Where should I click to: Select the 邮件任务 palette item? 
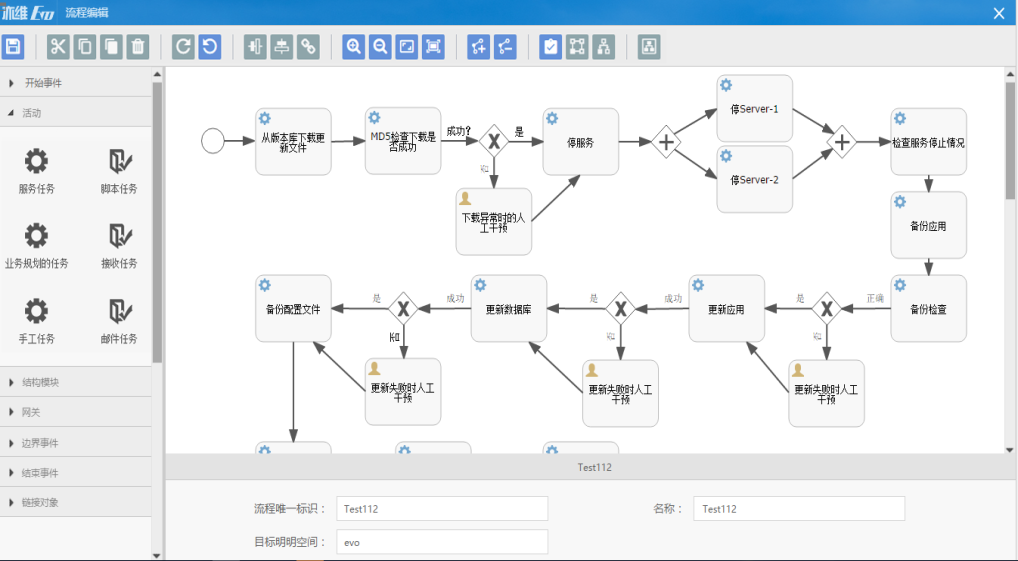119,319
